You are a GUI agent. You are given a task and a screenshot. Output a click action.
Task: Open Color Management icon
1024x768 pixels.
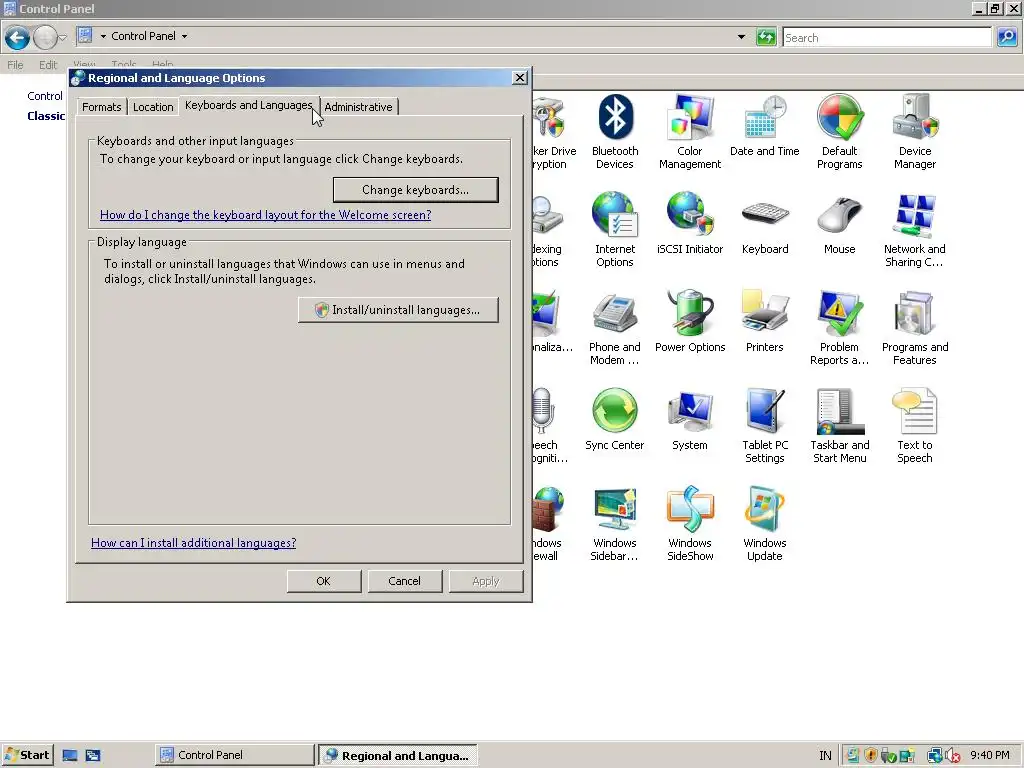pyautogui.click(x=690, y=132)
